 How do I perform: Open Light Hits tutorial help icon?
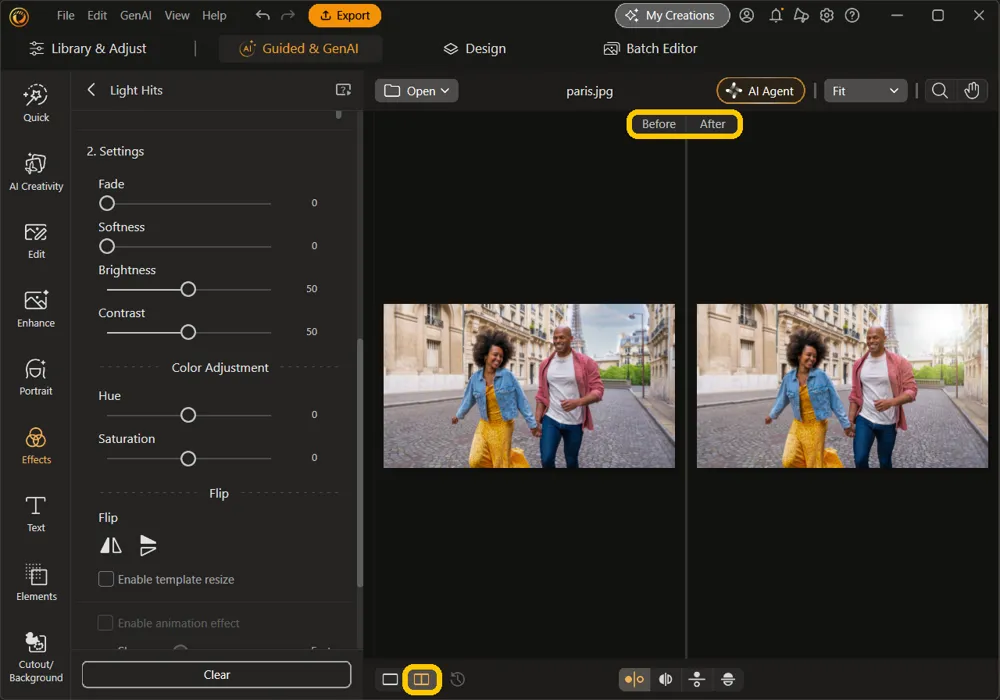pyautogui.click(x=343, y=90)
